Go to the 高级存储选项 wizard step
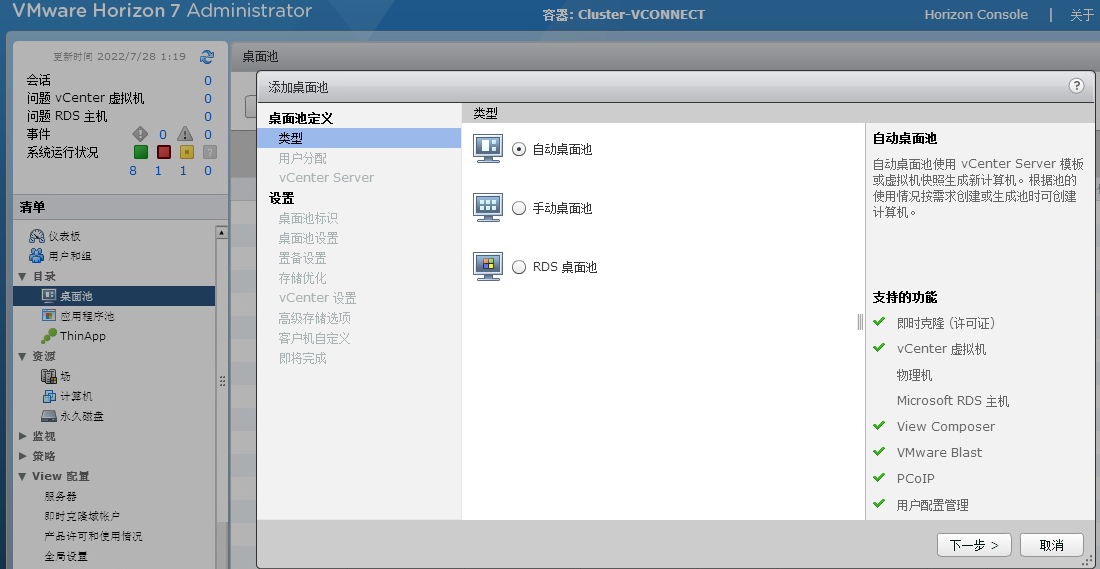This screenshot has width=1100, height=569. (x=314, y=319)
